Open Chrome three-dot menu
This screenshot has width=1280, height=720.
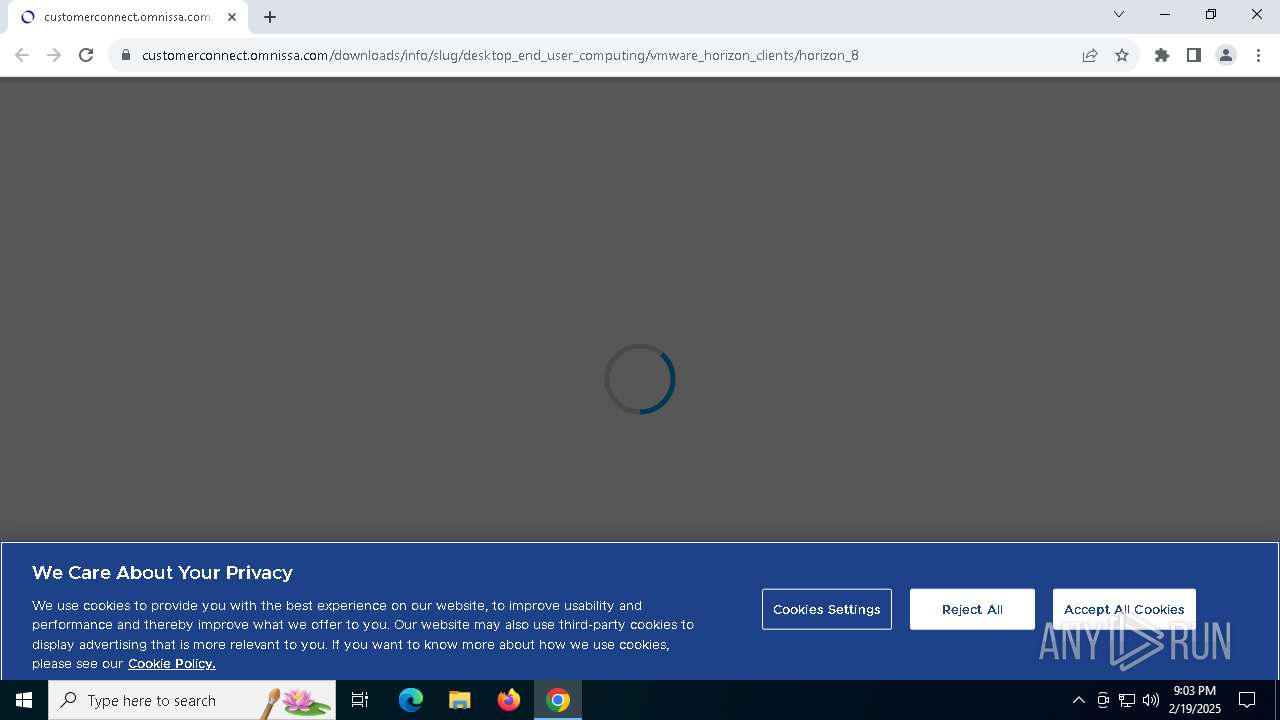click(x=1258, y=55)
